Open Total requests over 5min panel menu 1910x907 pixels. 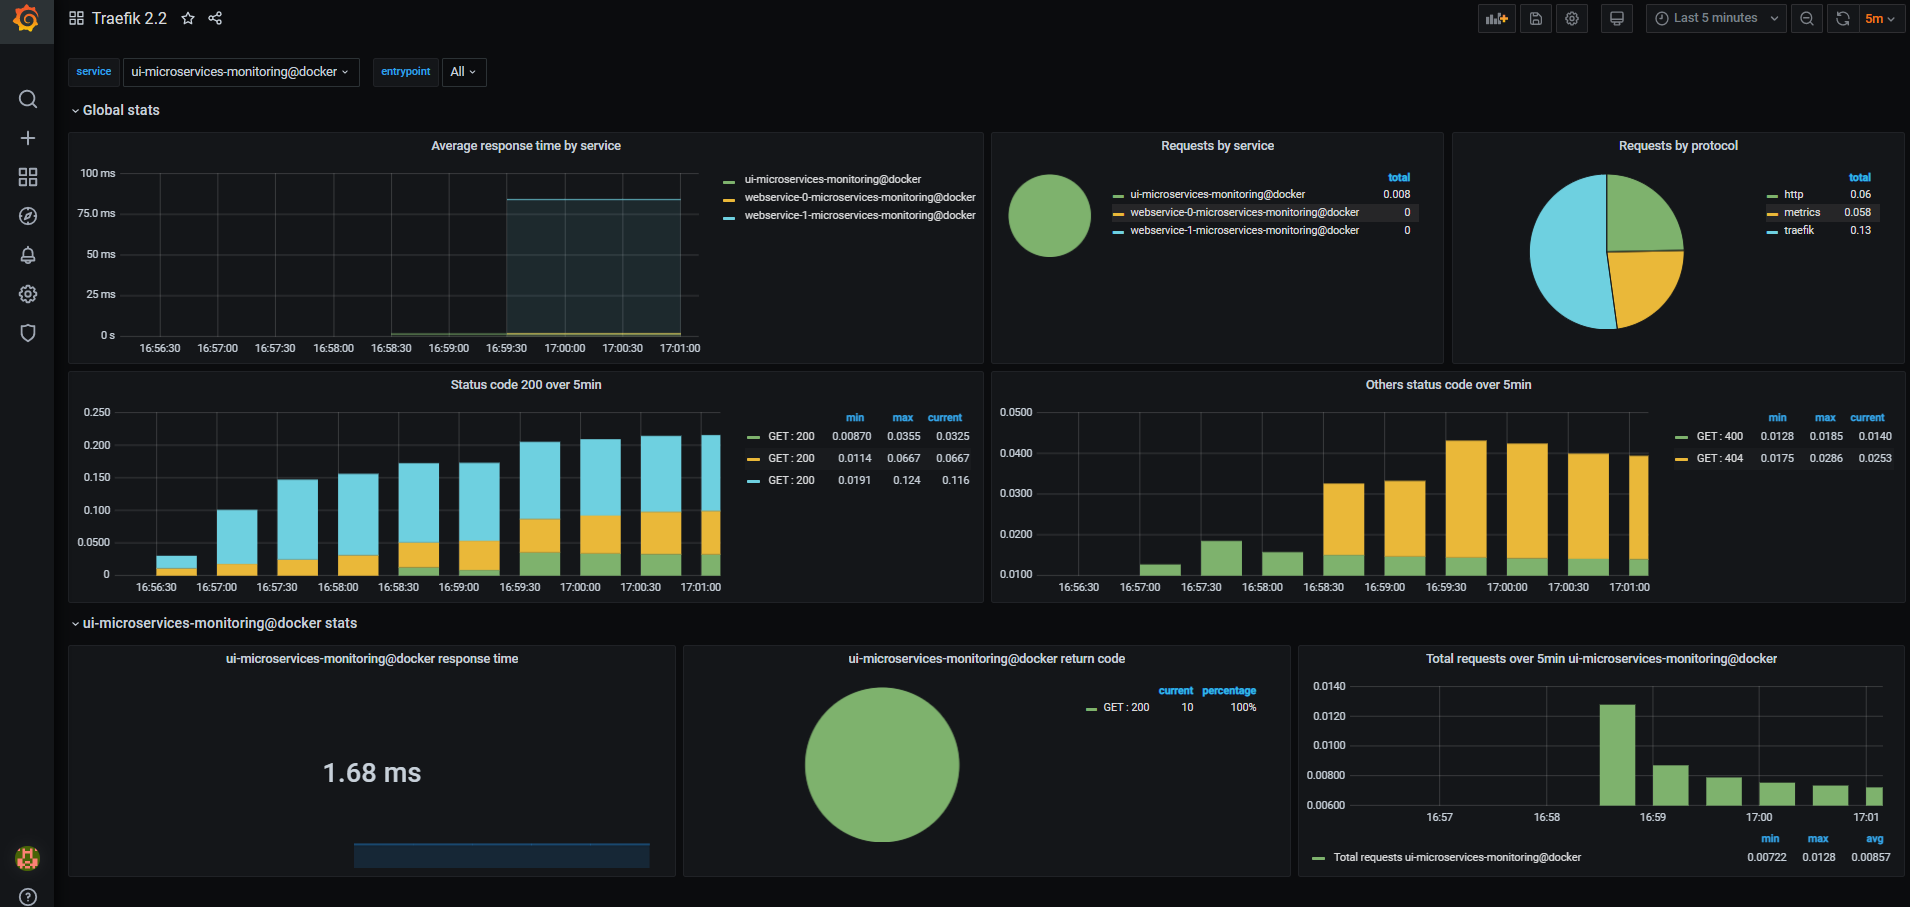pos(1601,659)
